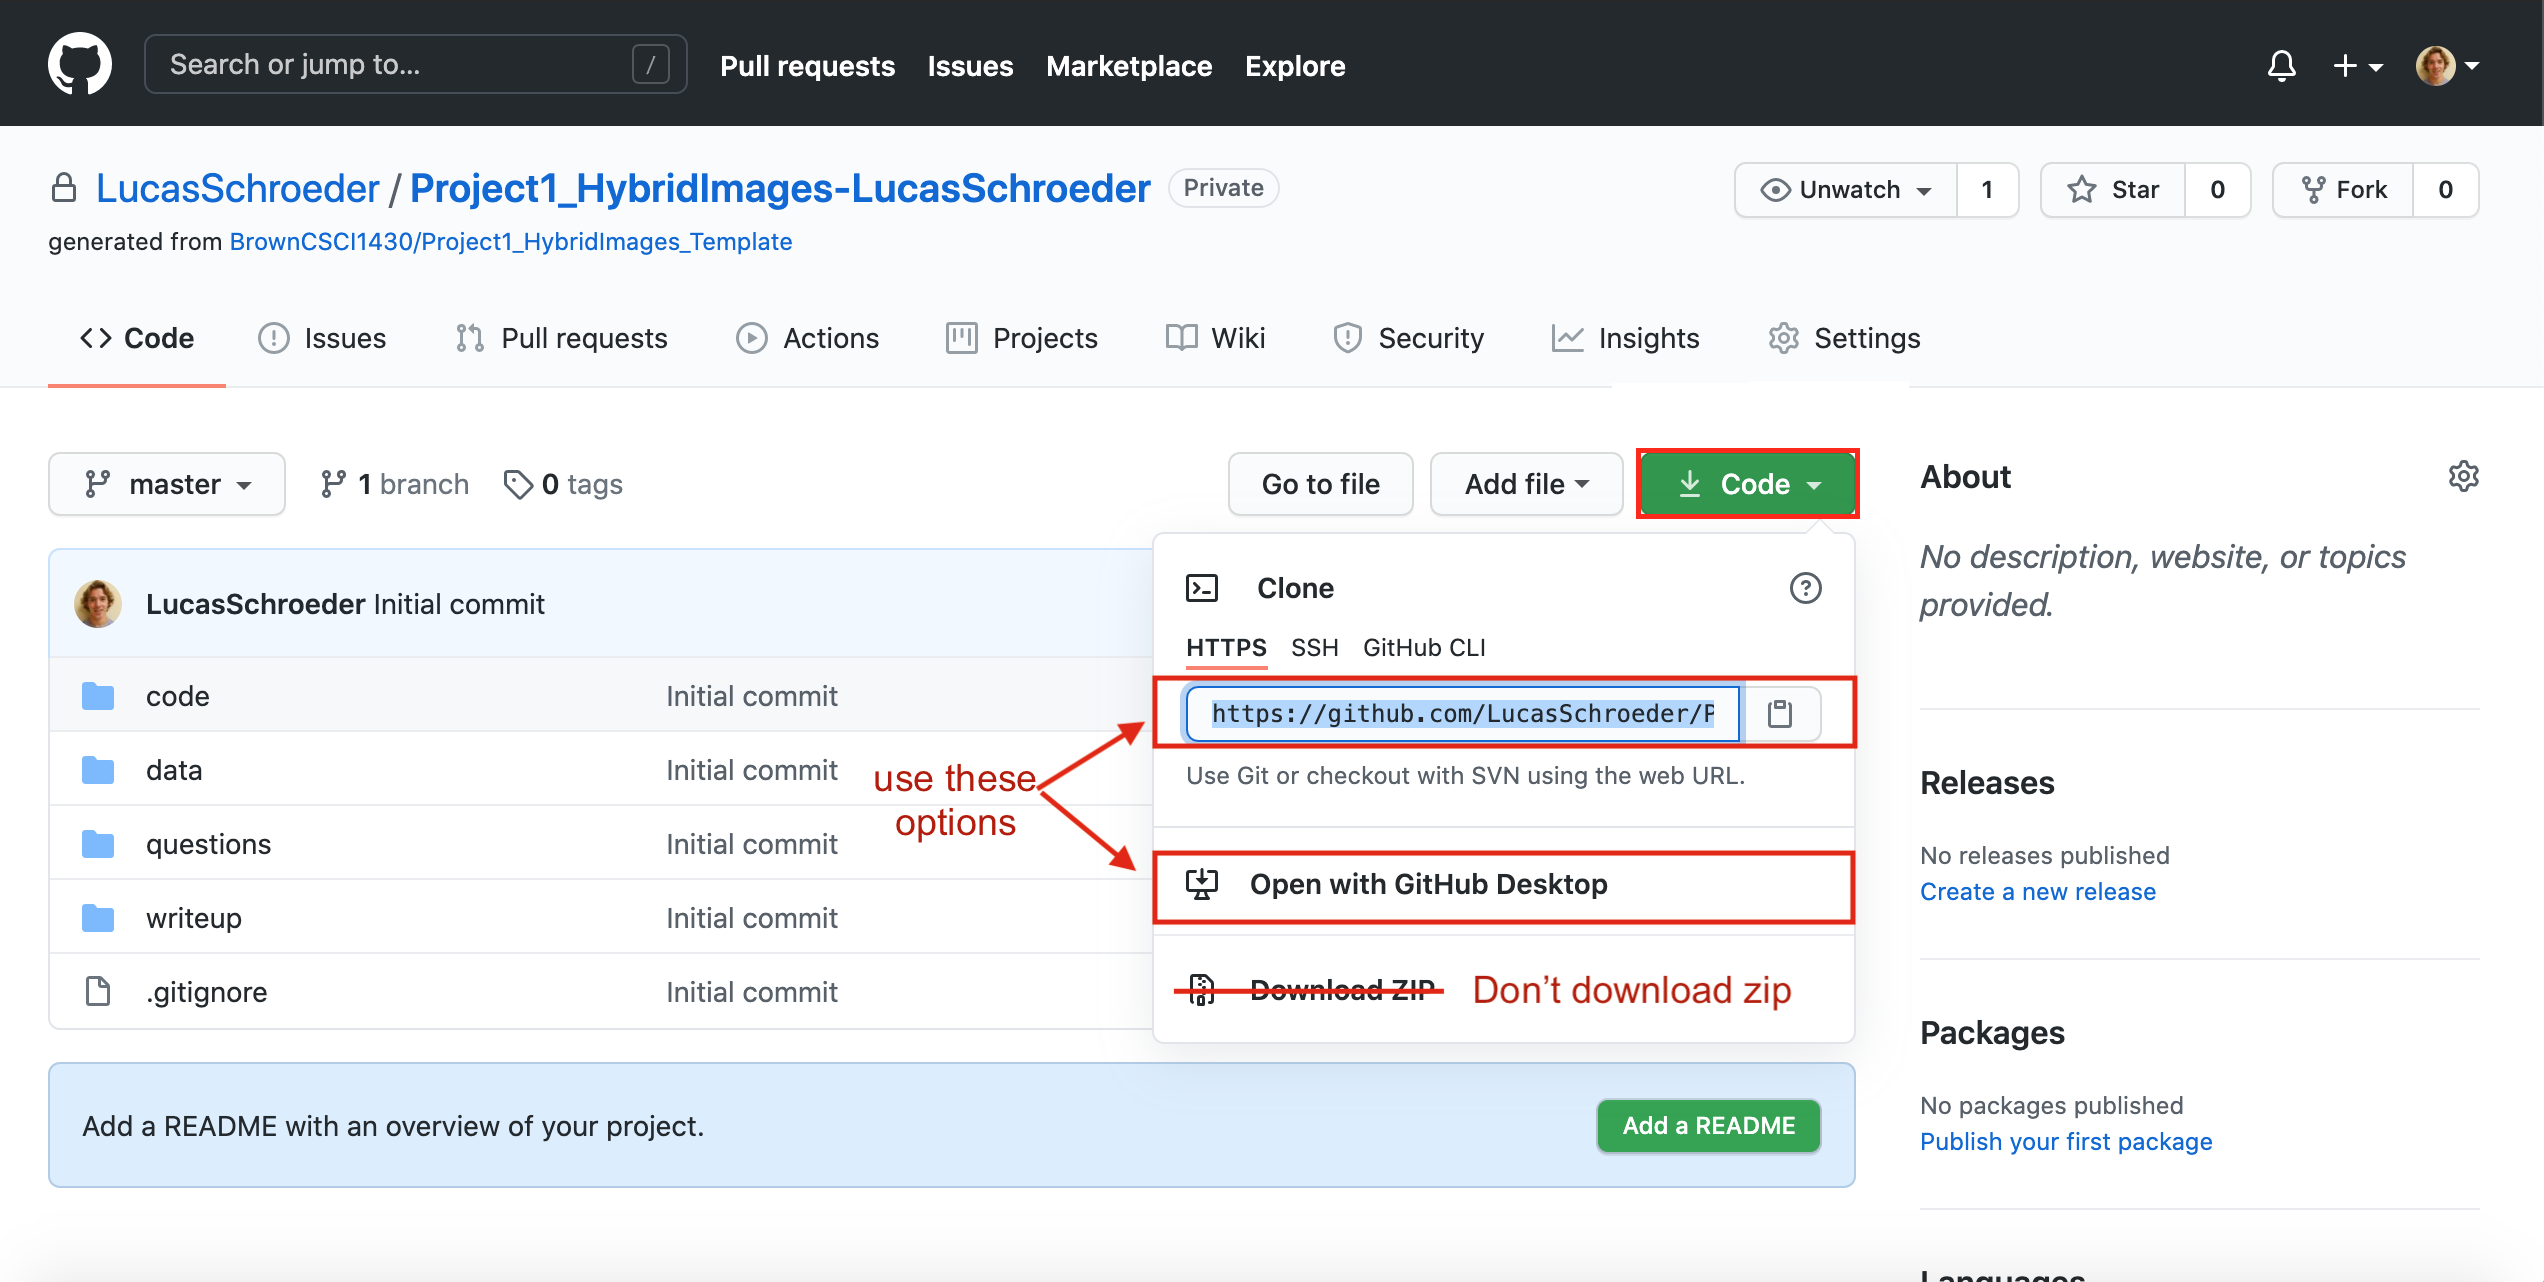This screenshot has width=2544, height=1282.
Task: Copy the clone URL with the clipboard icon
Action: point(1782,713)
